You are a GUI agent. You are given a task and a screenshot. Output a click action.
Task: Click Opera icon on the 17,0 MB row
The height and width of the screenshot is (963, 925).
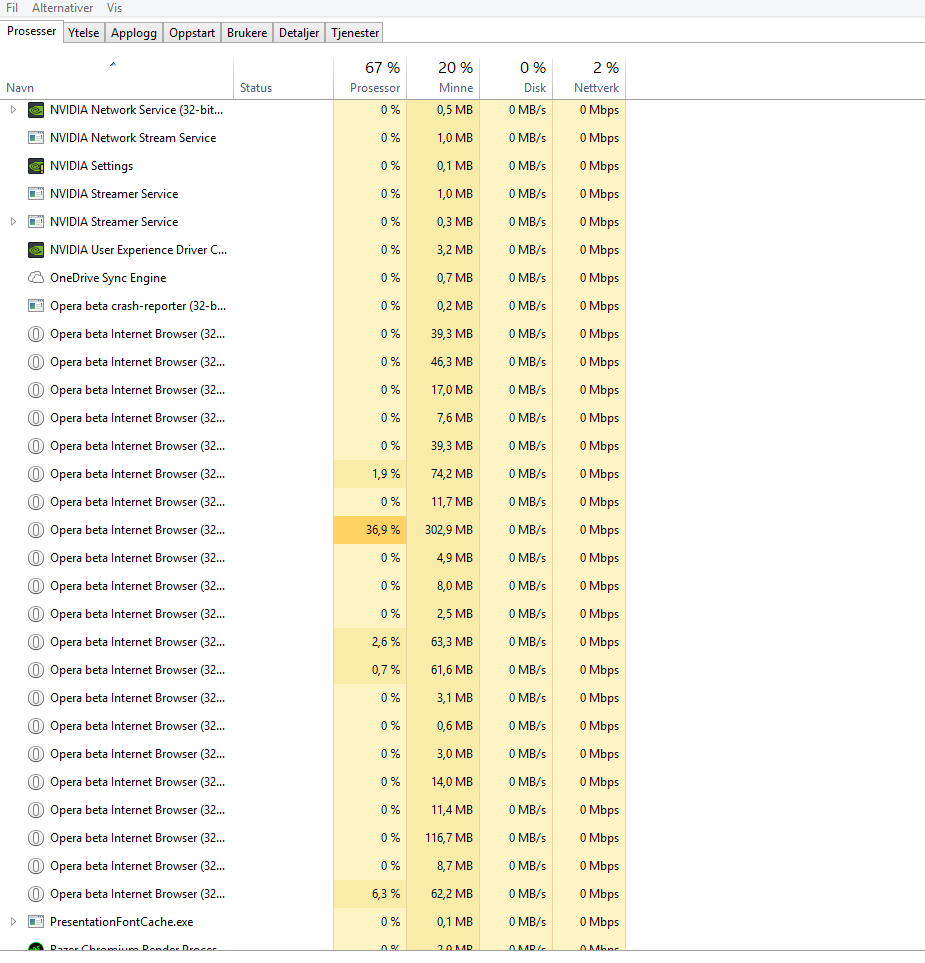click(36, 390)
